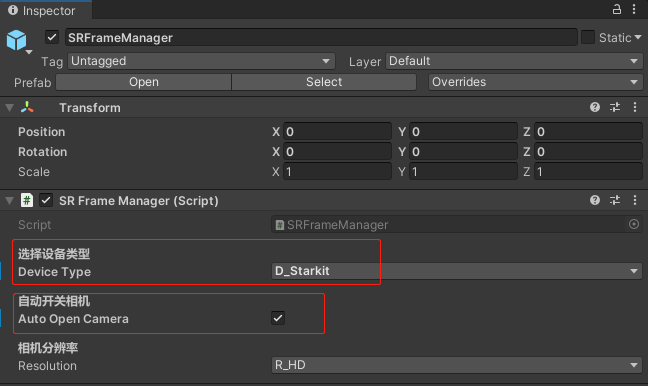648x386 pixels.
Task: Open SR Frame Manager preset settings icon
Action: click(x=615, y=200)
